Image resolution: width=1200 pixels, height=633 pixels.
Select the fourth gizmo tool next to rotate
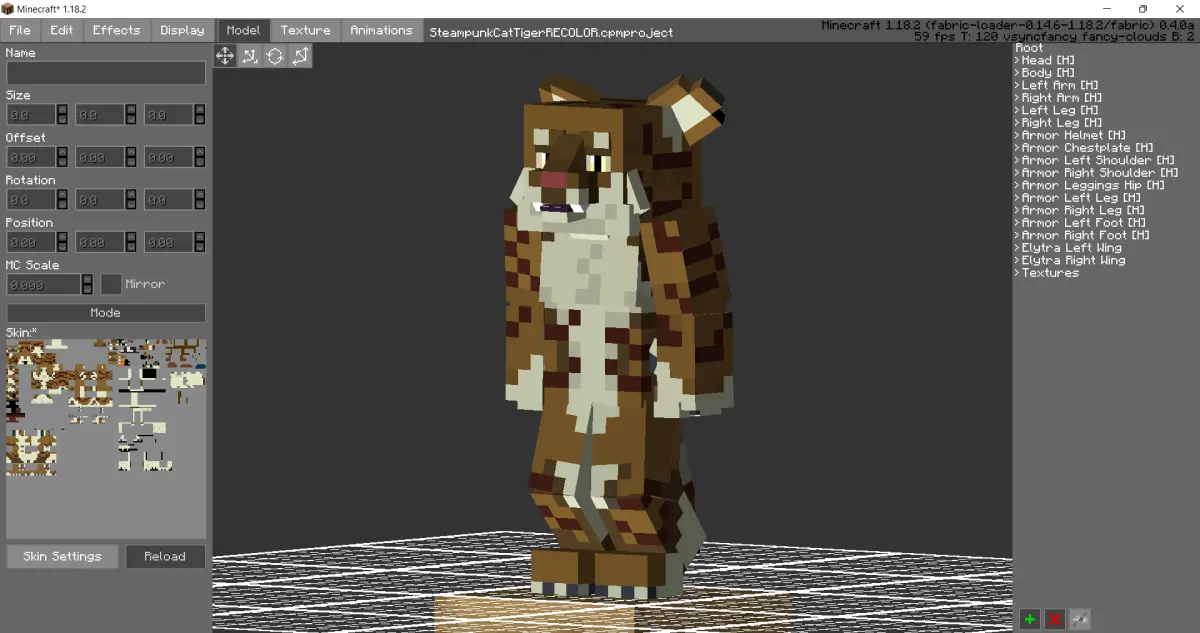coord(300,56)
